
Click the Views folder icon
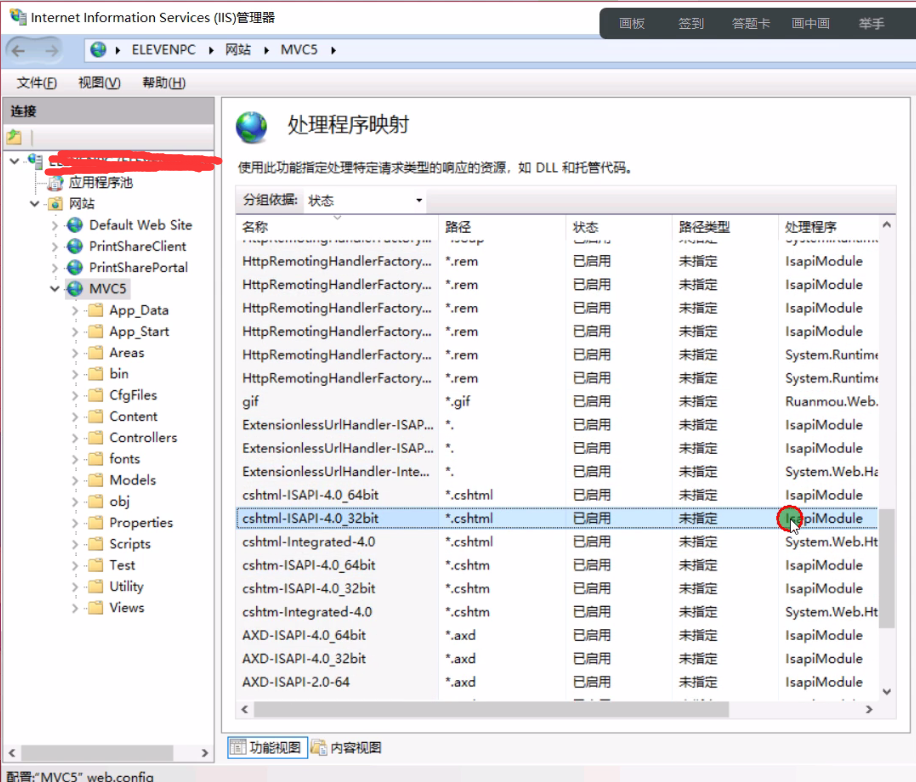pos(95,607)
